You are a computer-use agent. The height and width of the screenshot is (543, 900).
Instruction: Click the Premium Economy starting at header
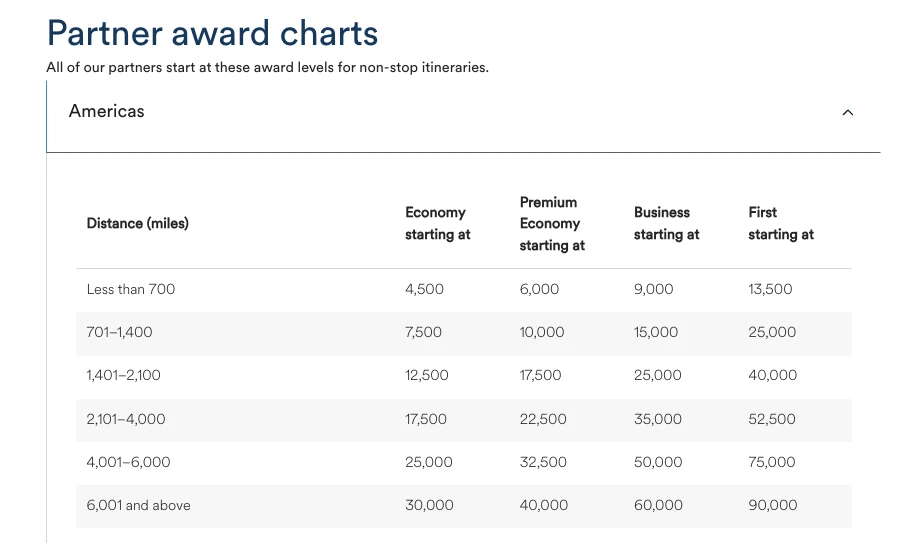pyautogui.click(x=551, y=223)
